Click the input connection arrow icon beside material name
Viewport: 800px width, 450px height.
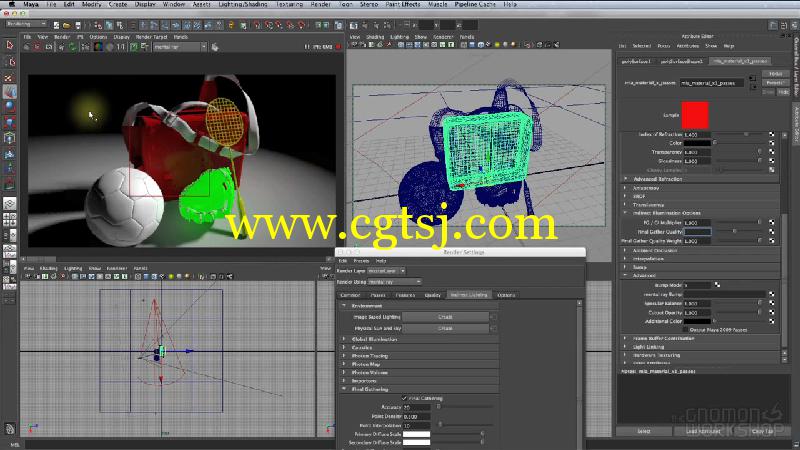pyautogui.click(x=753, y=78)
